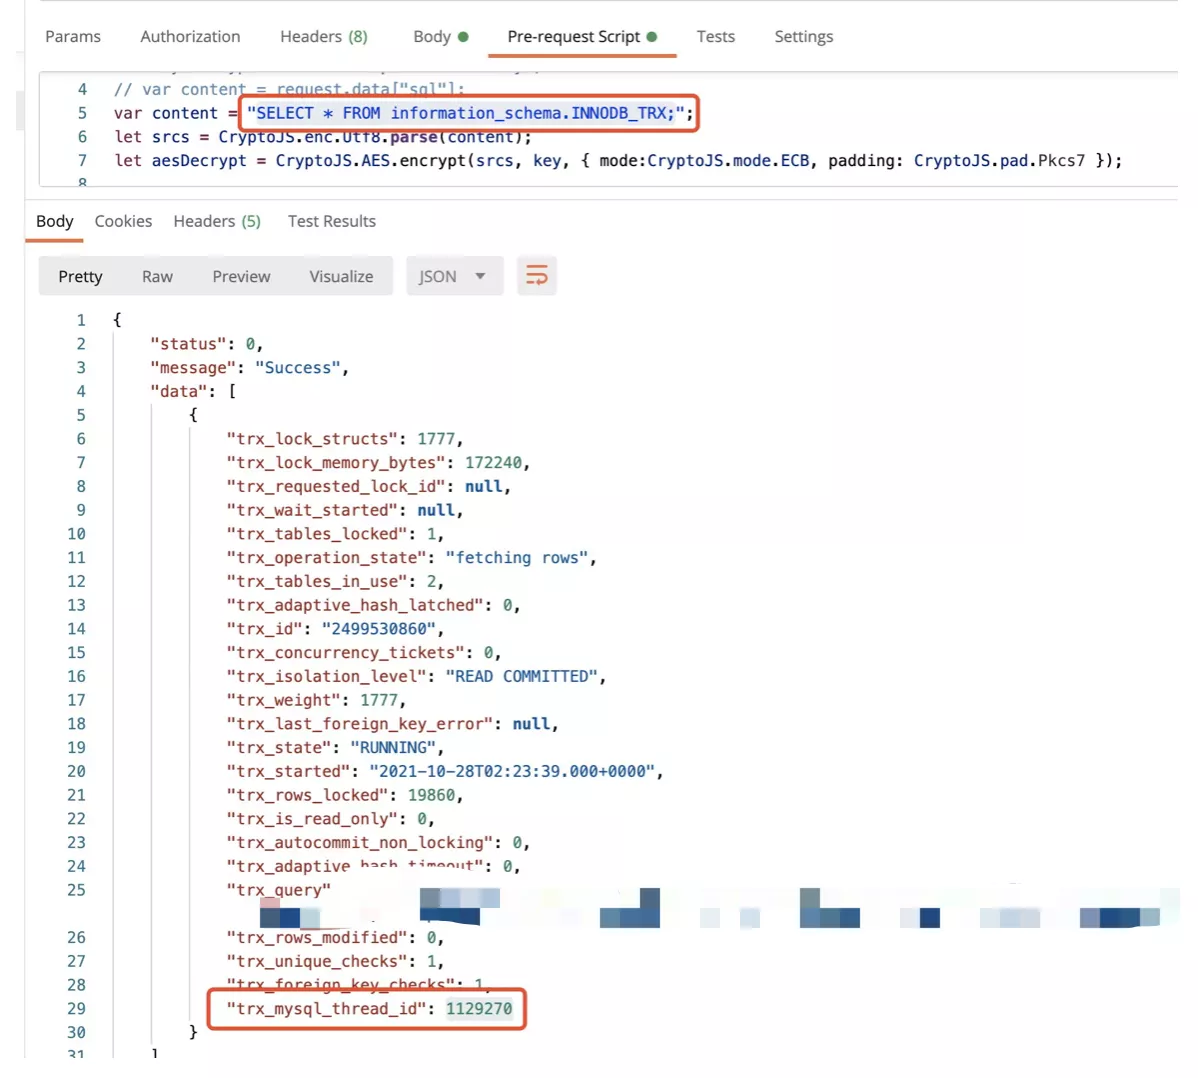1198x1078 pixels.
Task: Click the "trx_mysql_thread_id" key in response
Action: coord(326,1008)
